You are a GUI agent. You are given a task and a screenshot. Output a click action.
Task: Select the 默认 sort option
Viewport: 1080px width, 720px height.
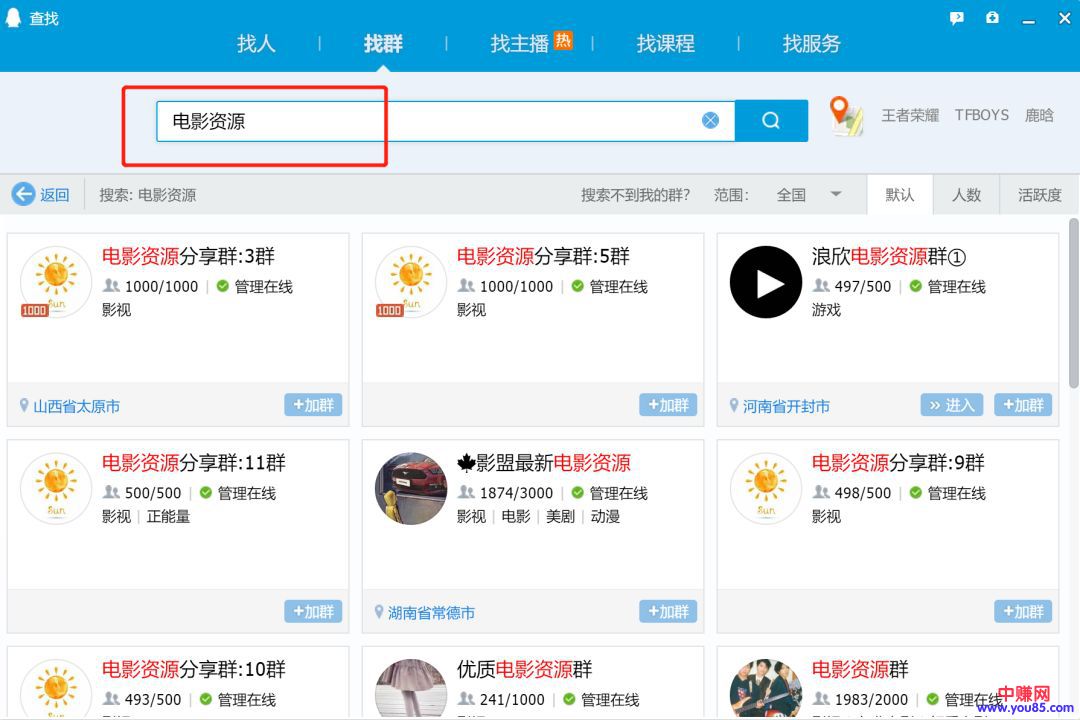(x=900, y=195)
